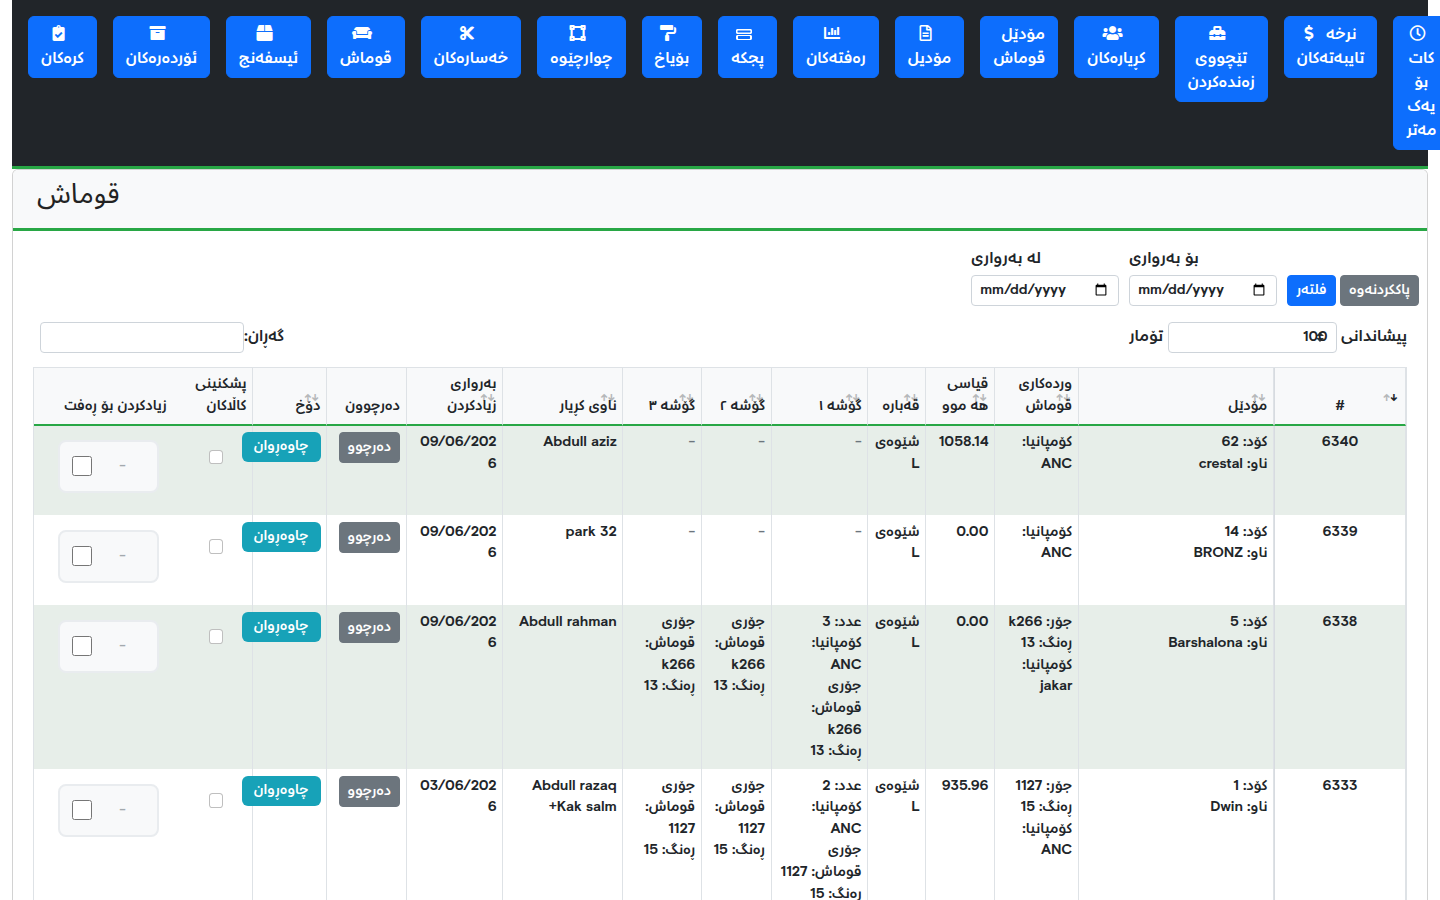Check زیادکردن بۆ ڕەفت box for row 6338

[82, 646]
